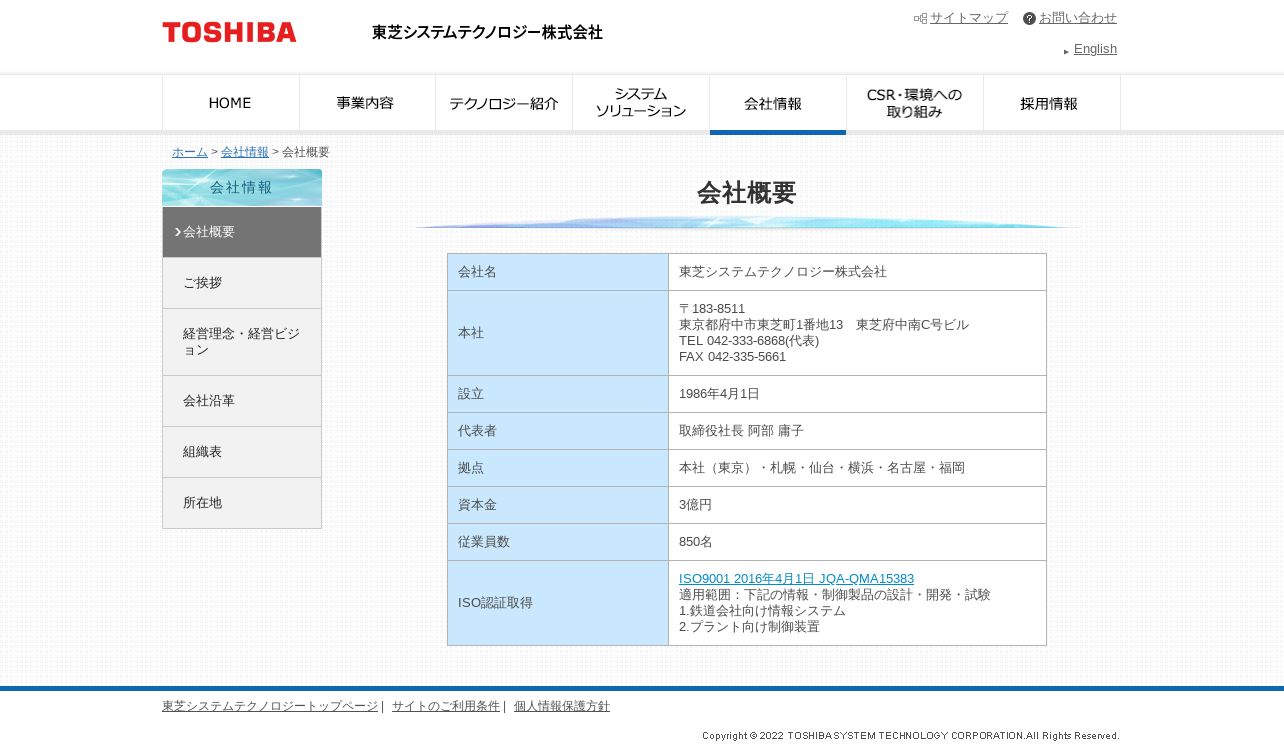This screenshot has width=1284, height=754.
Task: Open 組織表 in the sidebar
Action: pos(242,452)
